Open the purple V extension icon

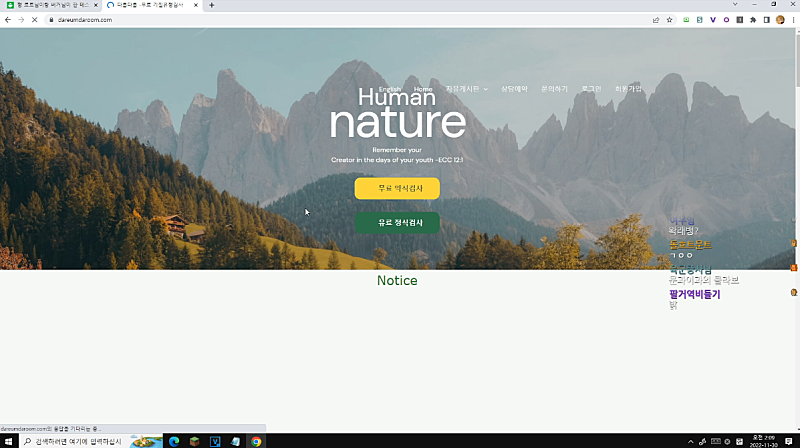coord(713,20)
